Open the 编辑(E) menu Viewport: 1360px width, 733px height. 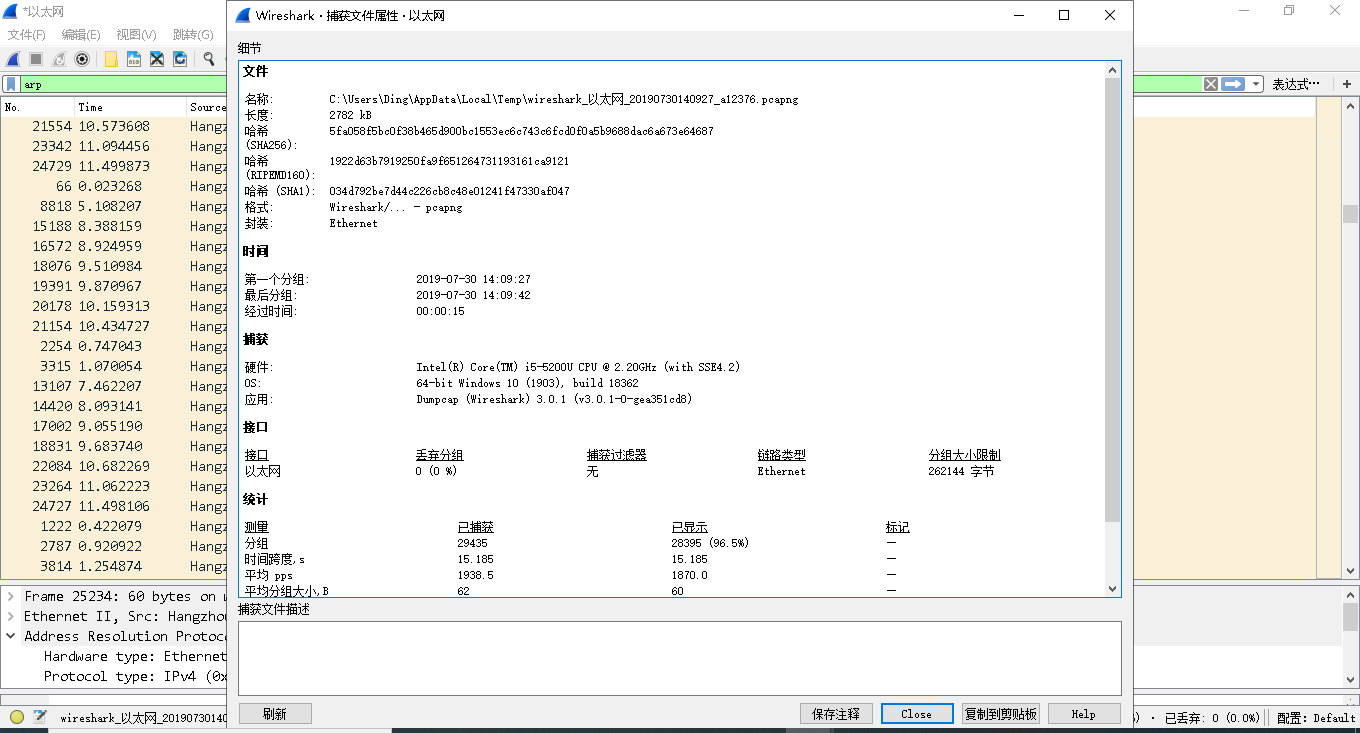(81, 34)
